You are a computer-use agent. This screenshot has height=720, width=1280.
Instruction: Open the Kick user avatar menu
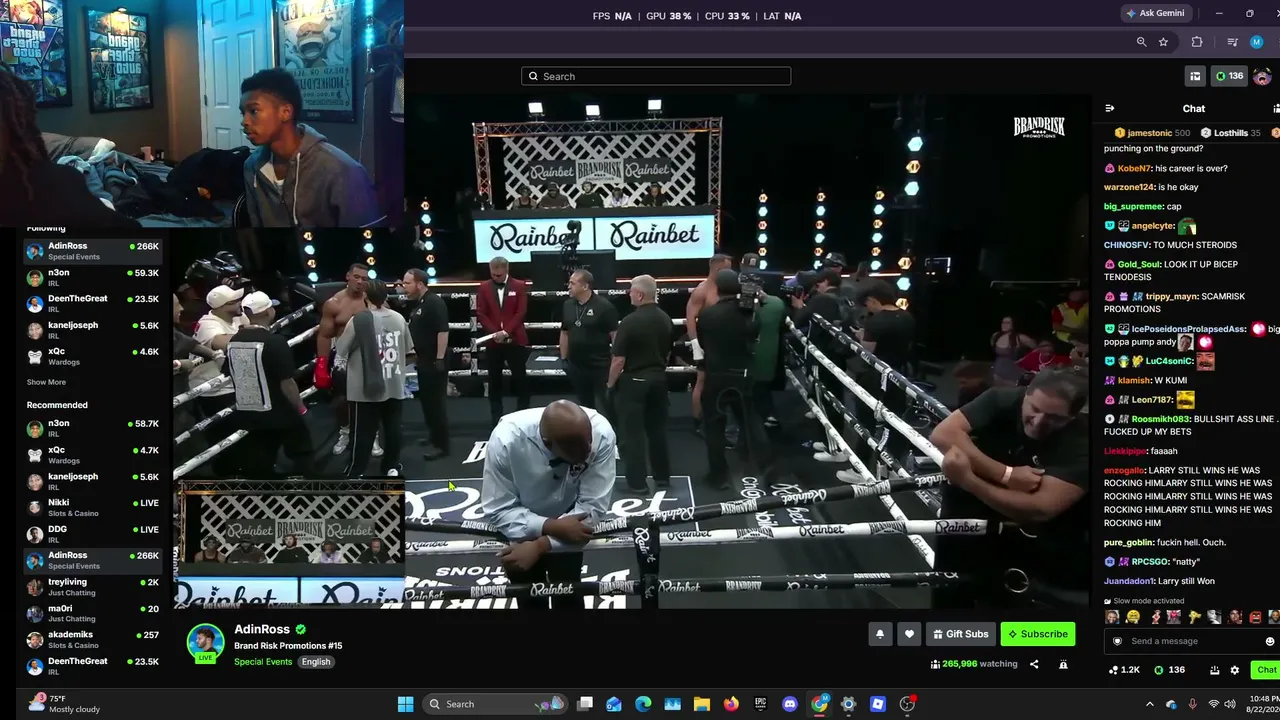(1262, 76)
